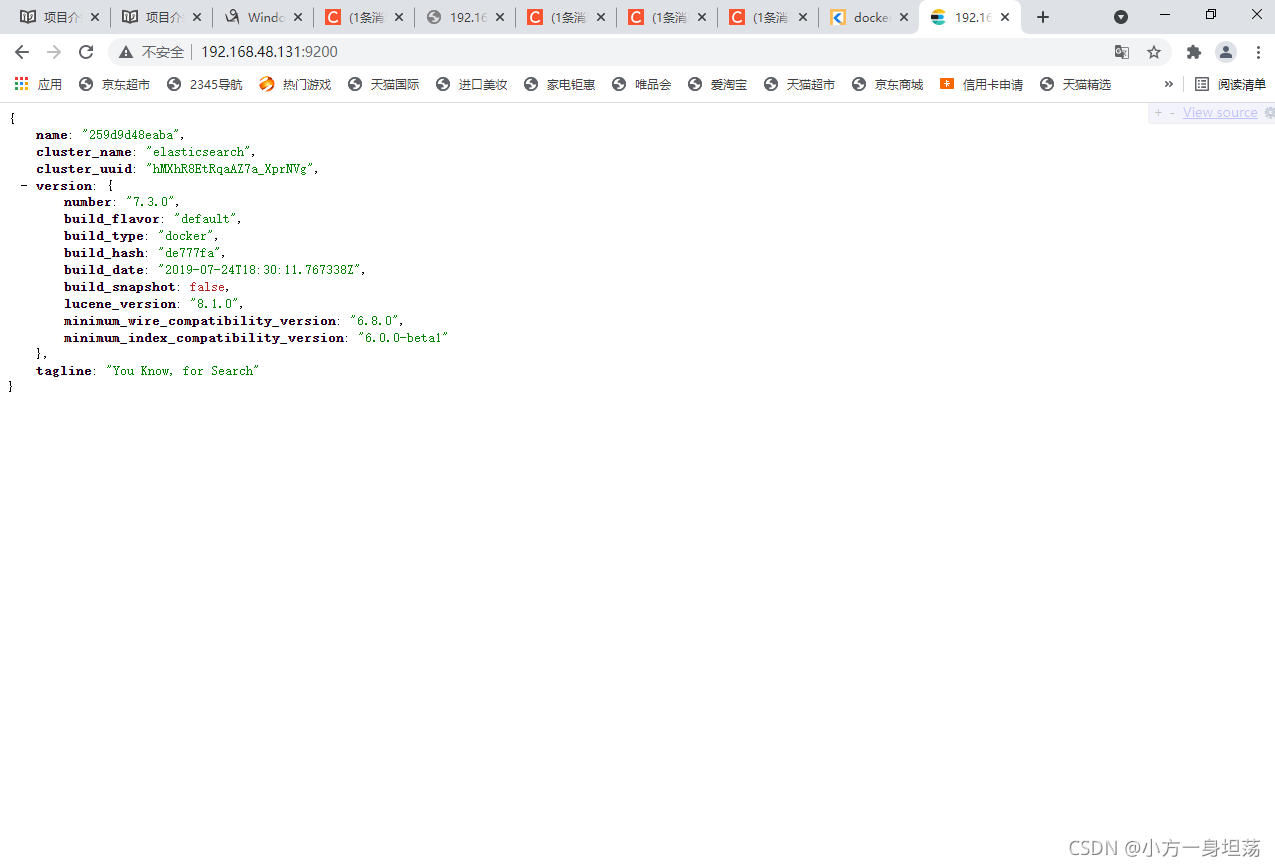Open the Chrome three-dot menu
1275x867 pixels.
click(x=1258, y=52)
